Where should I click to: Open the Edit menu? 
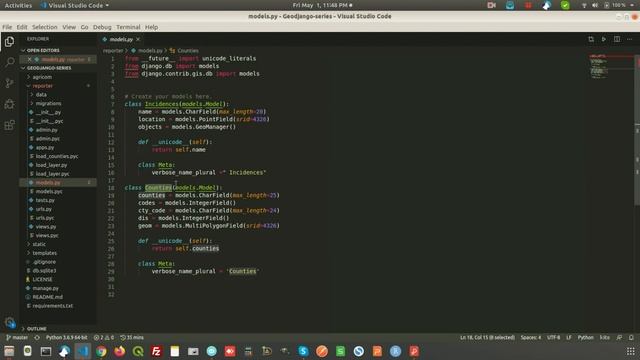[x=22, y=27]
